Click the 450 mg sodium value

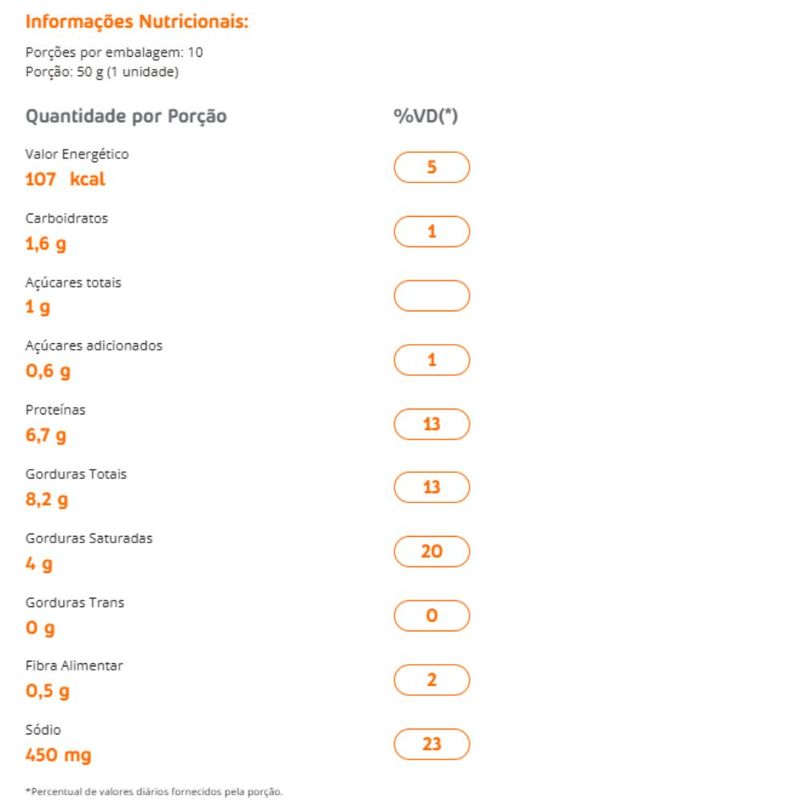coord(58,755)
